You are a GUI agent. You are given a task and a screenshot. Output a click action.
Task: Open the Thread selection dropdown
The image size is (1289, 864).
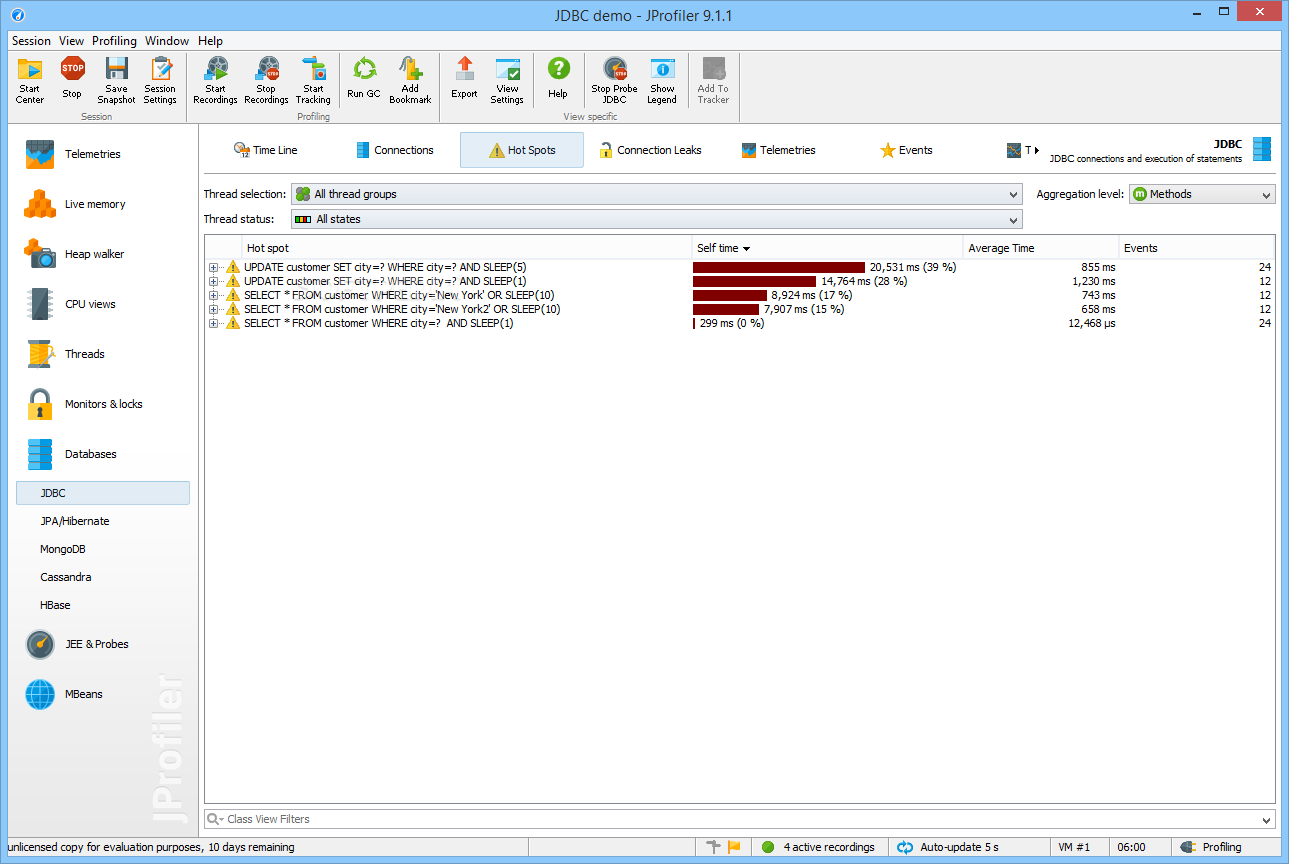click(x=656, y=194)
